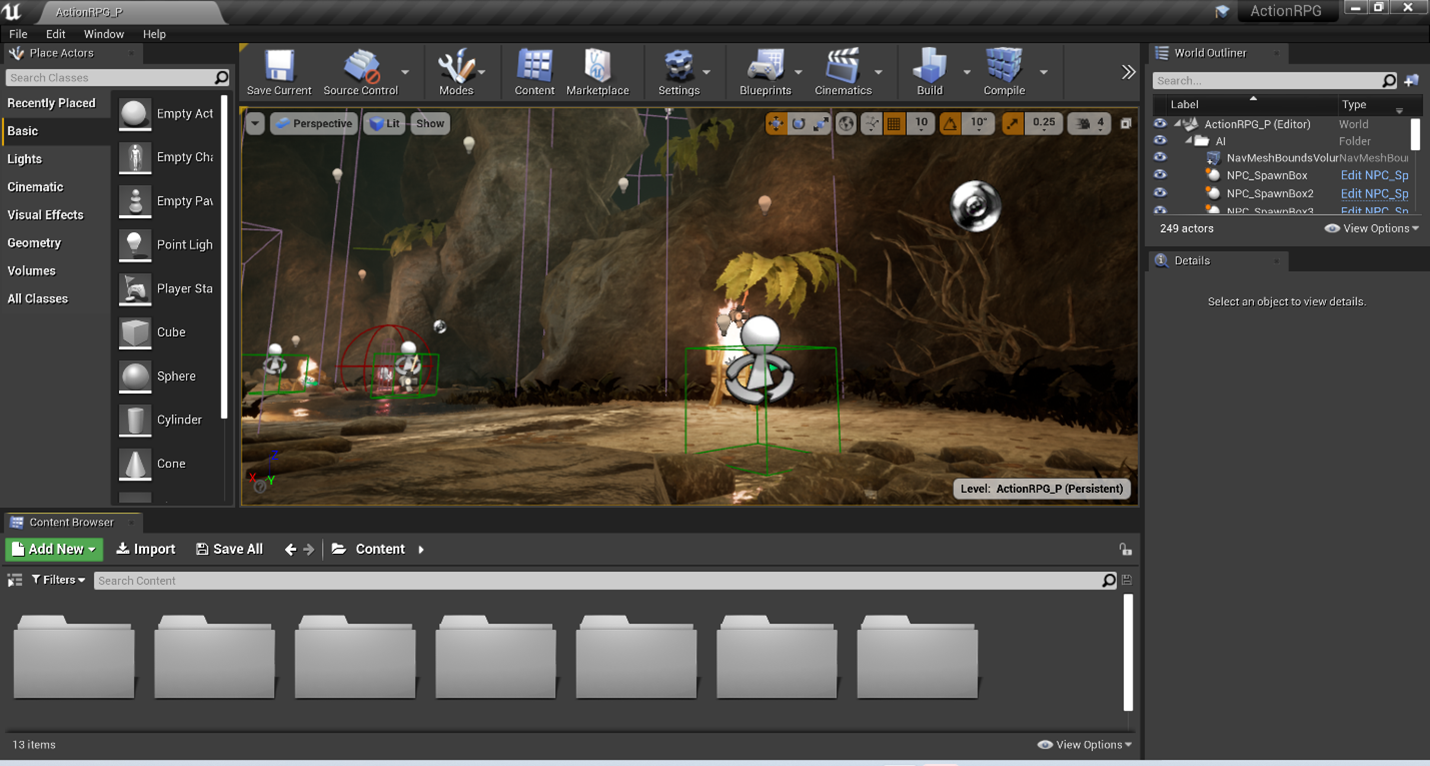1430x766 pixels.
Task: Open Cinematics from the toolbar
Action: (x=842, y=72)
